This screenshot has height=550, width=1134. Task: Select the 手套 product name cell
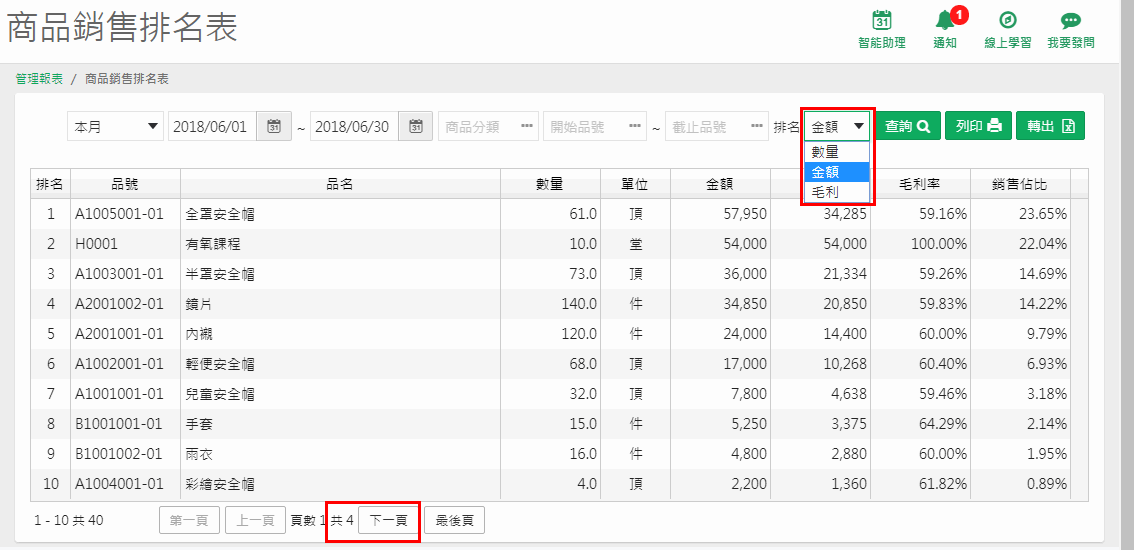pos(341,424)
